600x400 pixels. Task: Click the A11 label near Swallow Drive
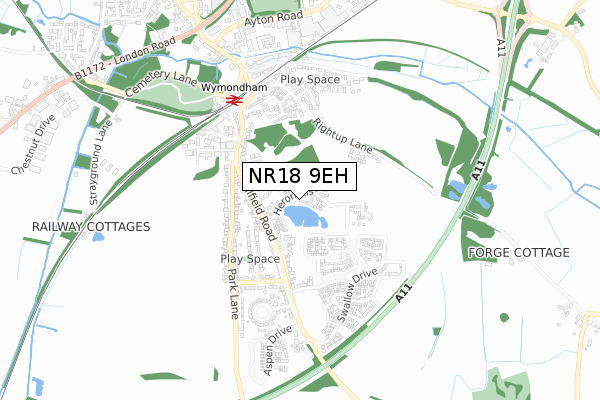(404, 293)
